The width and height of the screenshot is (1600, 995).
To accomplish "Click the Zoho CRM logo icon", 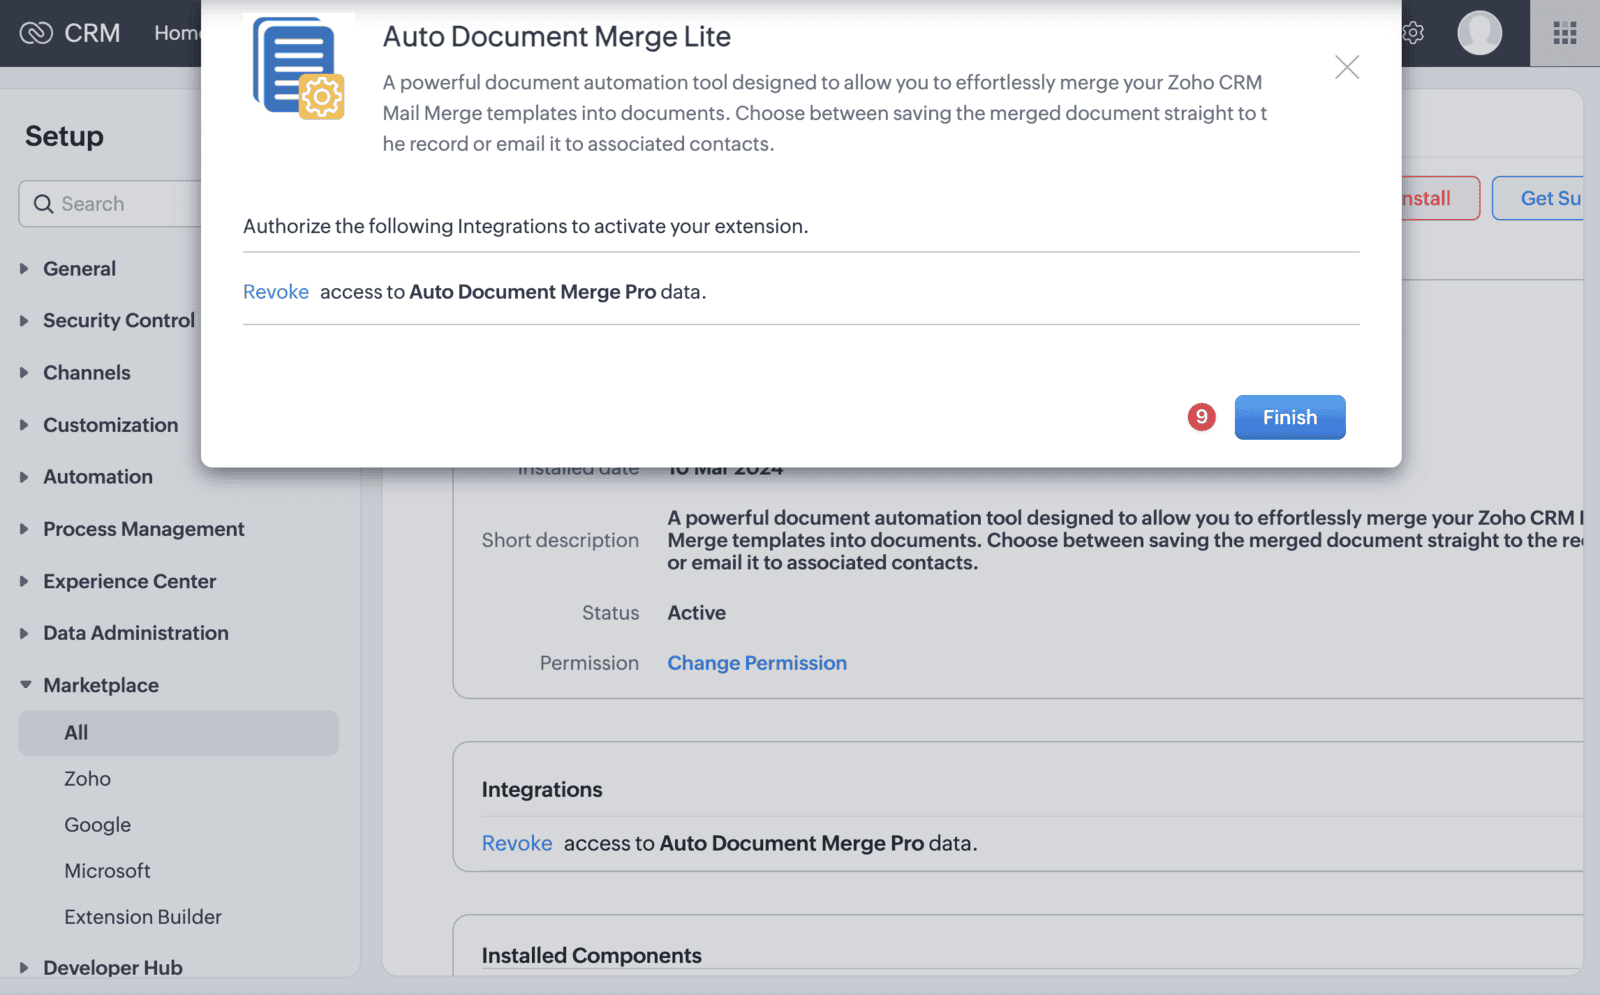I will [36, 33].
